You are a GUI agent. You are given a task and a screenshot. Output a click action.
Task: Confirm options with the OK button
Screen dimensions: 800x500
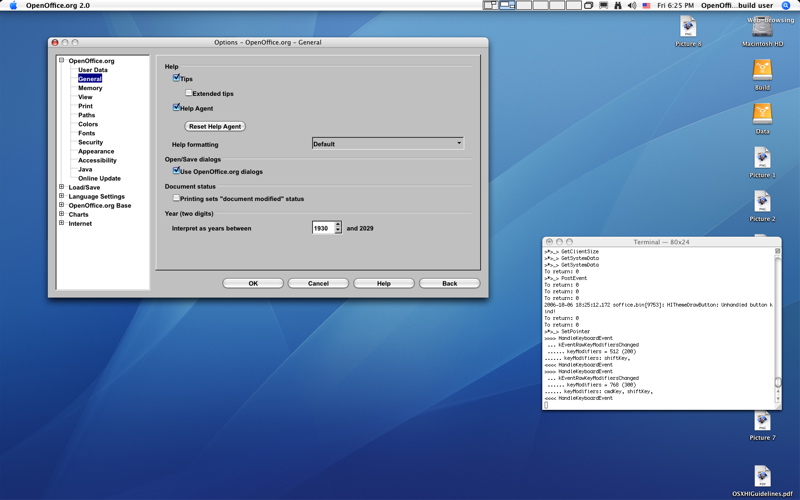(x=253, y=283)
